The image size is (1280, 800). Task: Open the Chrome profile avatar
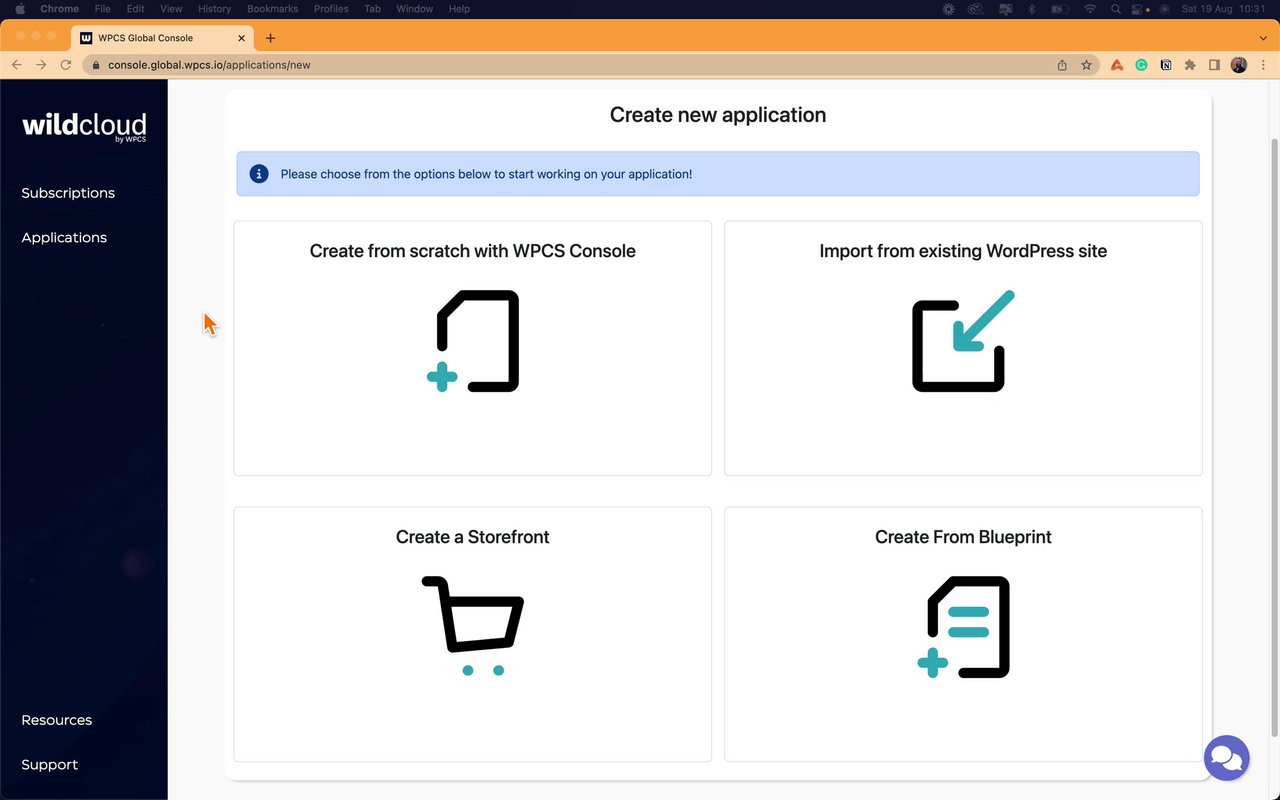pos(1239,65)
